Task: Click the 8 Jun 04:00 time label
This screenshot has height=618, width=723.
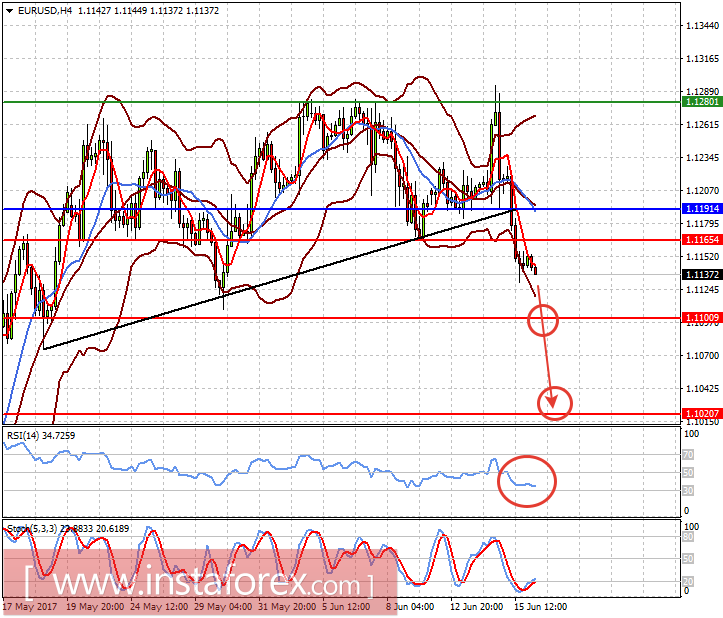Action: (x=410, y=606)
